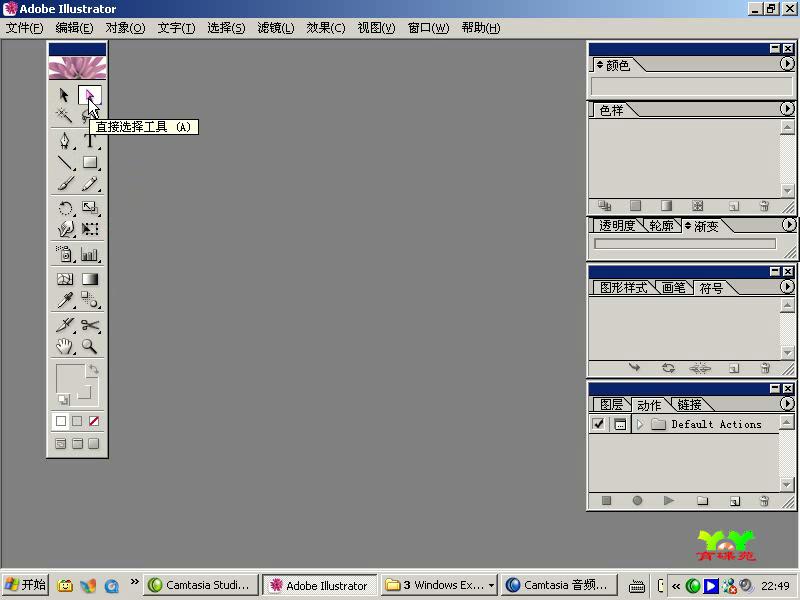This screenshot has width=800, height=600.
Task: Select the Magic Wand tool
Action: [x=64, y=116]
